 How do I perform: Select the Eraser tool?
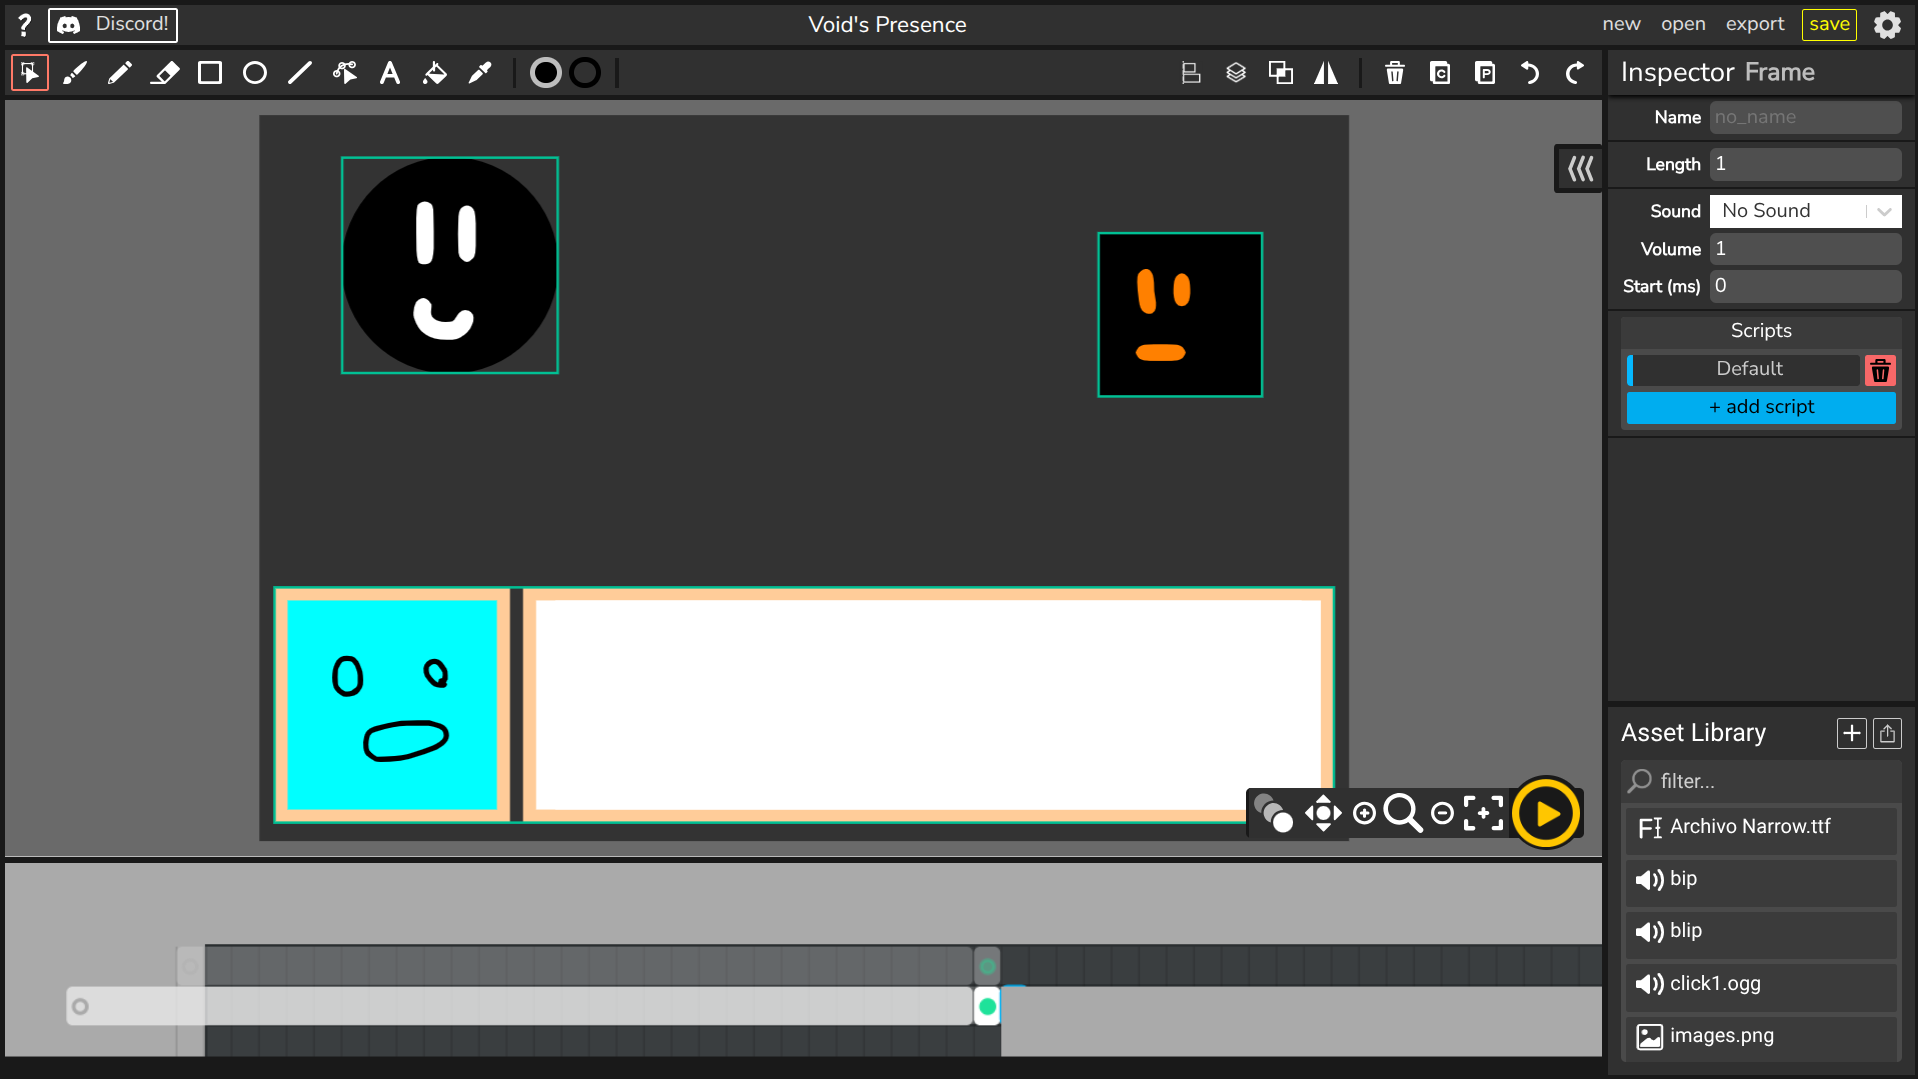tap(165, 73)
